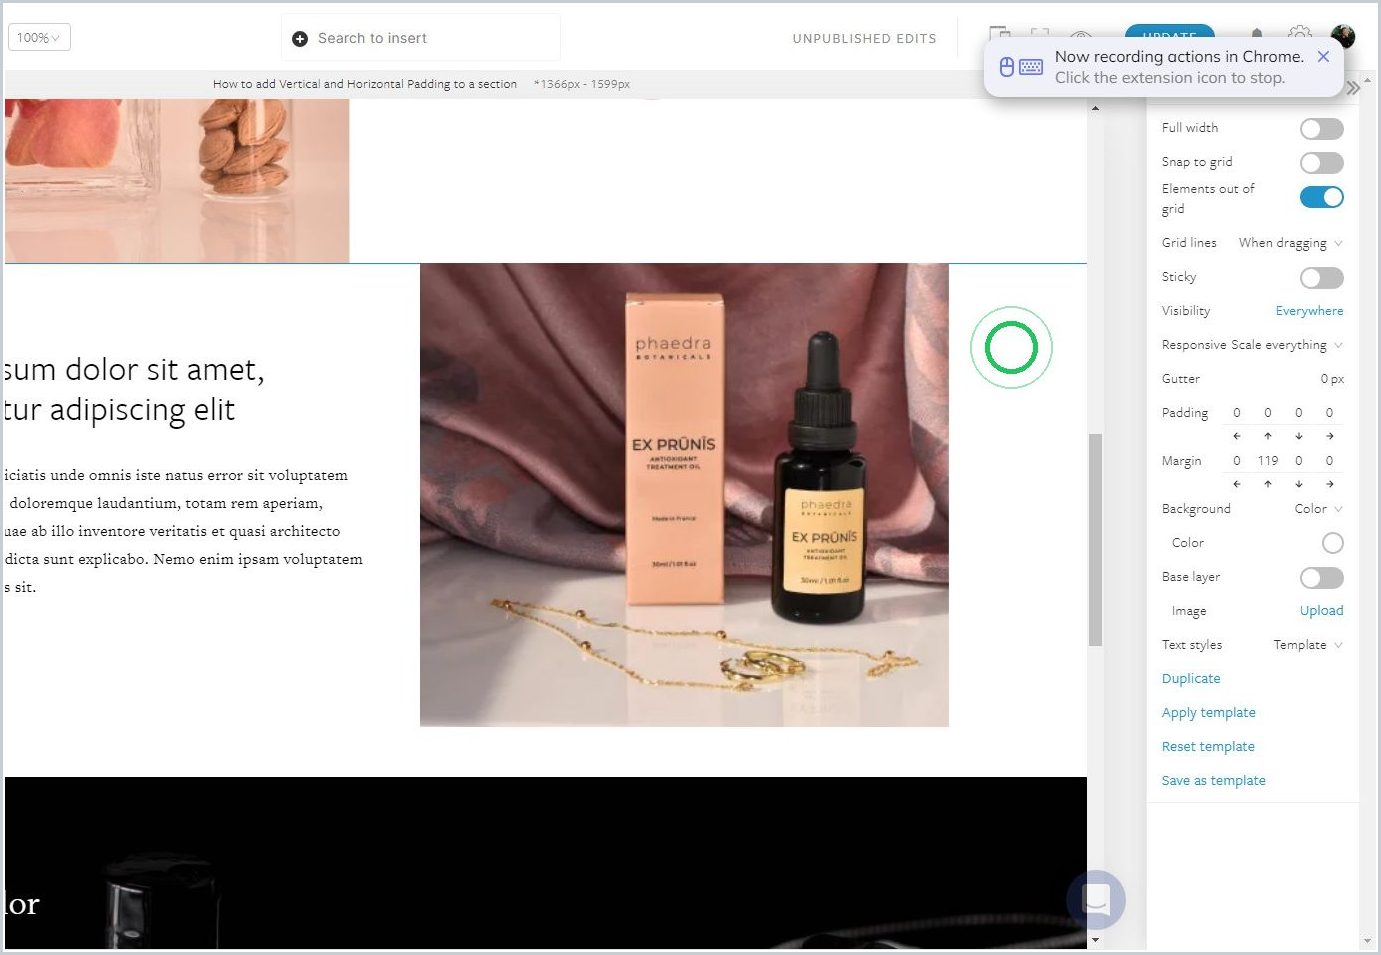This screenshot has width=1381, height=955.
Task: Enable the Sticky toggle
Action: pyautogui.click(x=1321, y=278)
